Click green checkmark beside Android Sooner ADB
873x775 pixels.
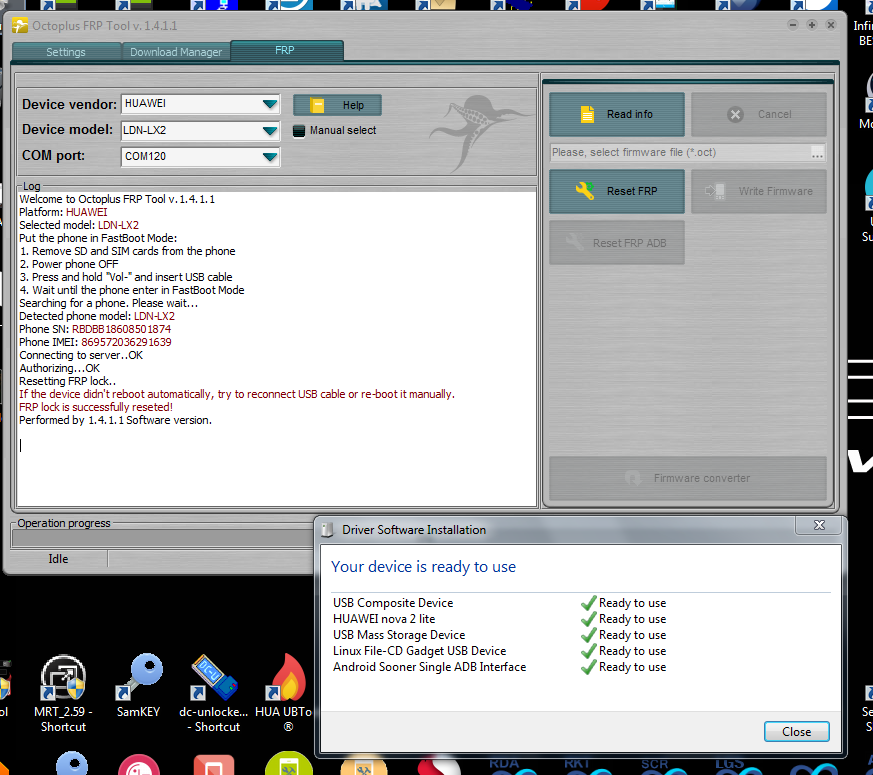click(x=588, y=666)
